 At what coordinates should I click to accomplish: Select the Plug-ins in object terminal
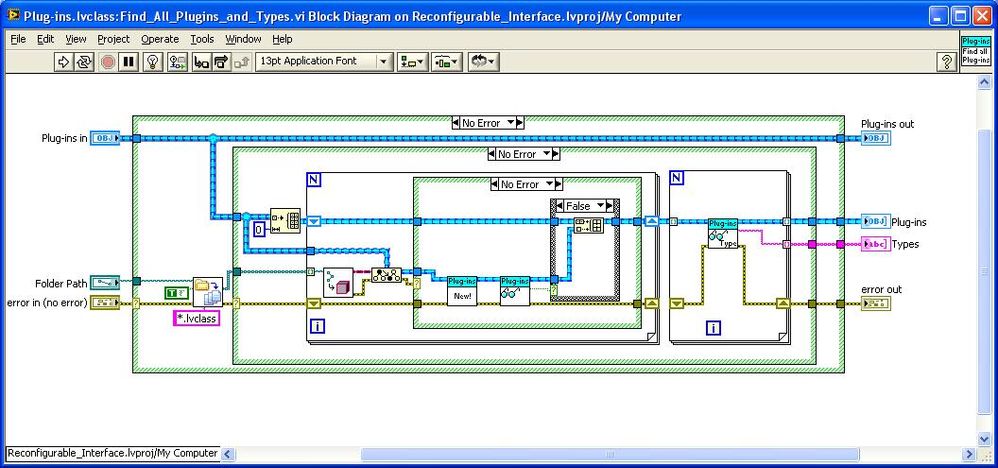pyautogui.click(x=105, y=138)
